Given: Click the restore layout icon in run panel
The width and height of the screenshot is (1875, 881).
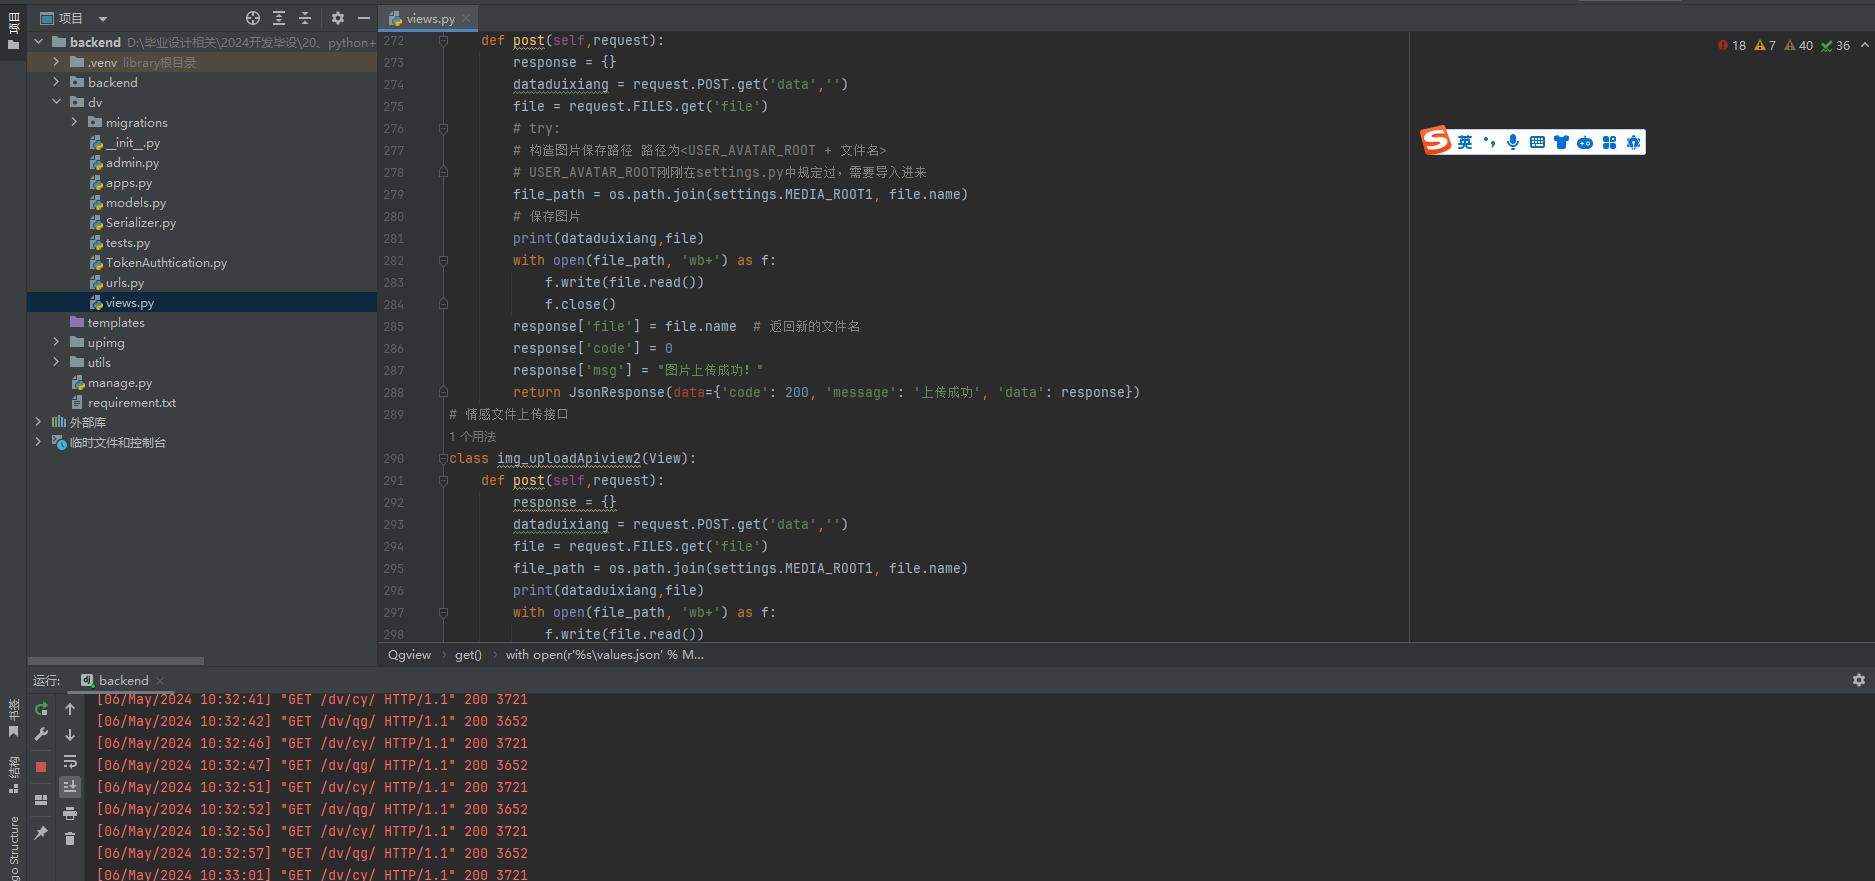Looking at the screenshot, I should (x=41, y=800).
